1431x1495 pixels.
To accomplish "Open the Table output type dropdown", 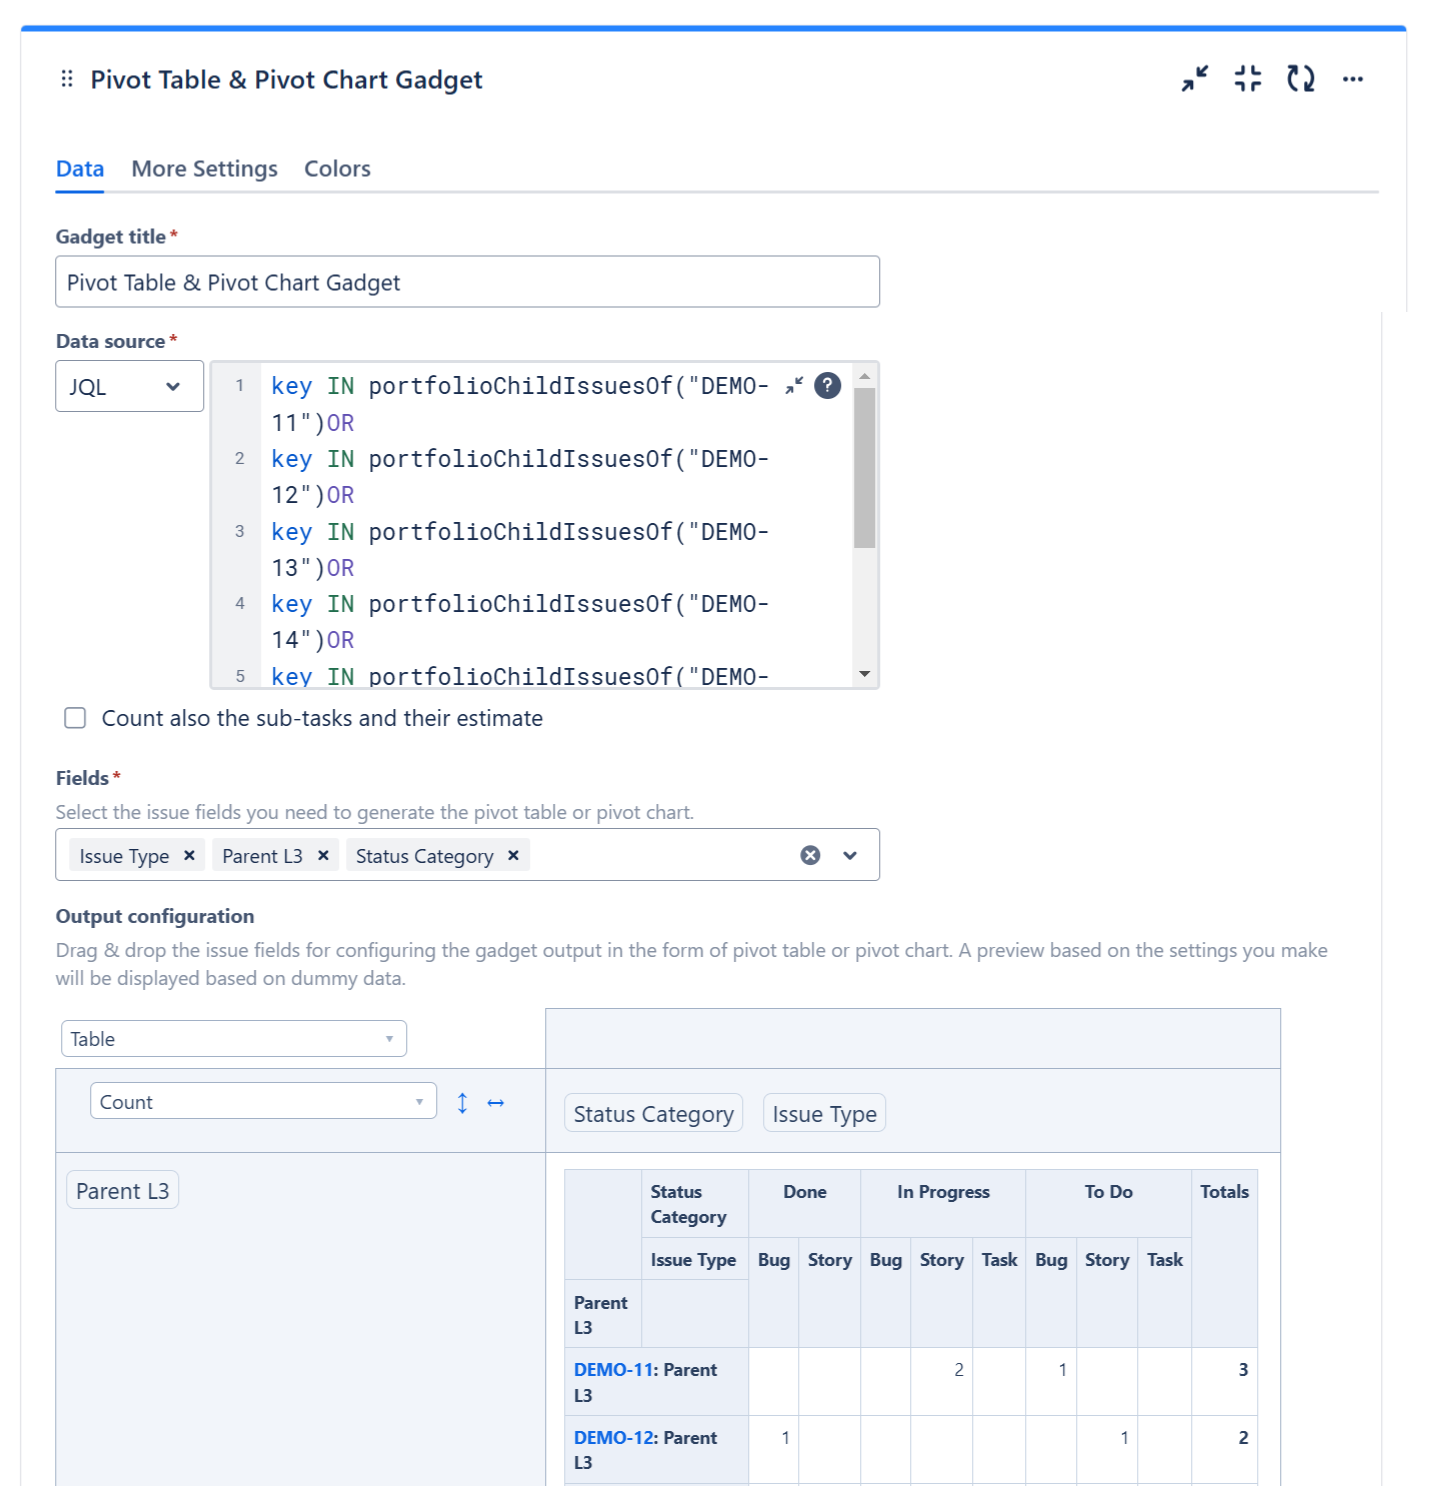I will (233, 1039).
